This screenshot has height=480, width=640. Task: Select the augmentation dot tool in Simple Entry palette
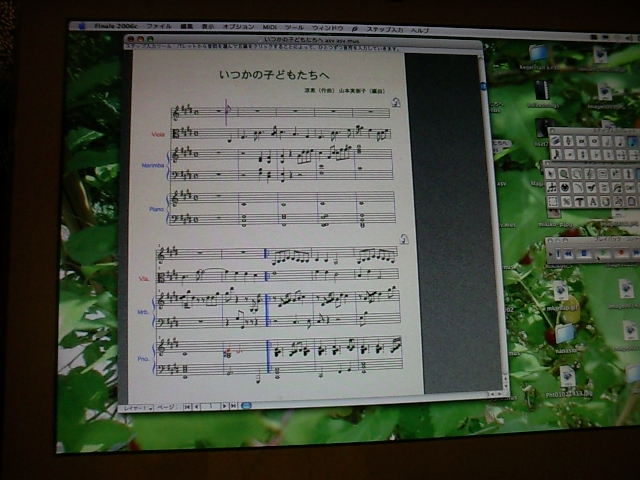(569, 155)
